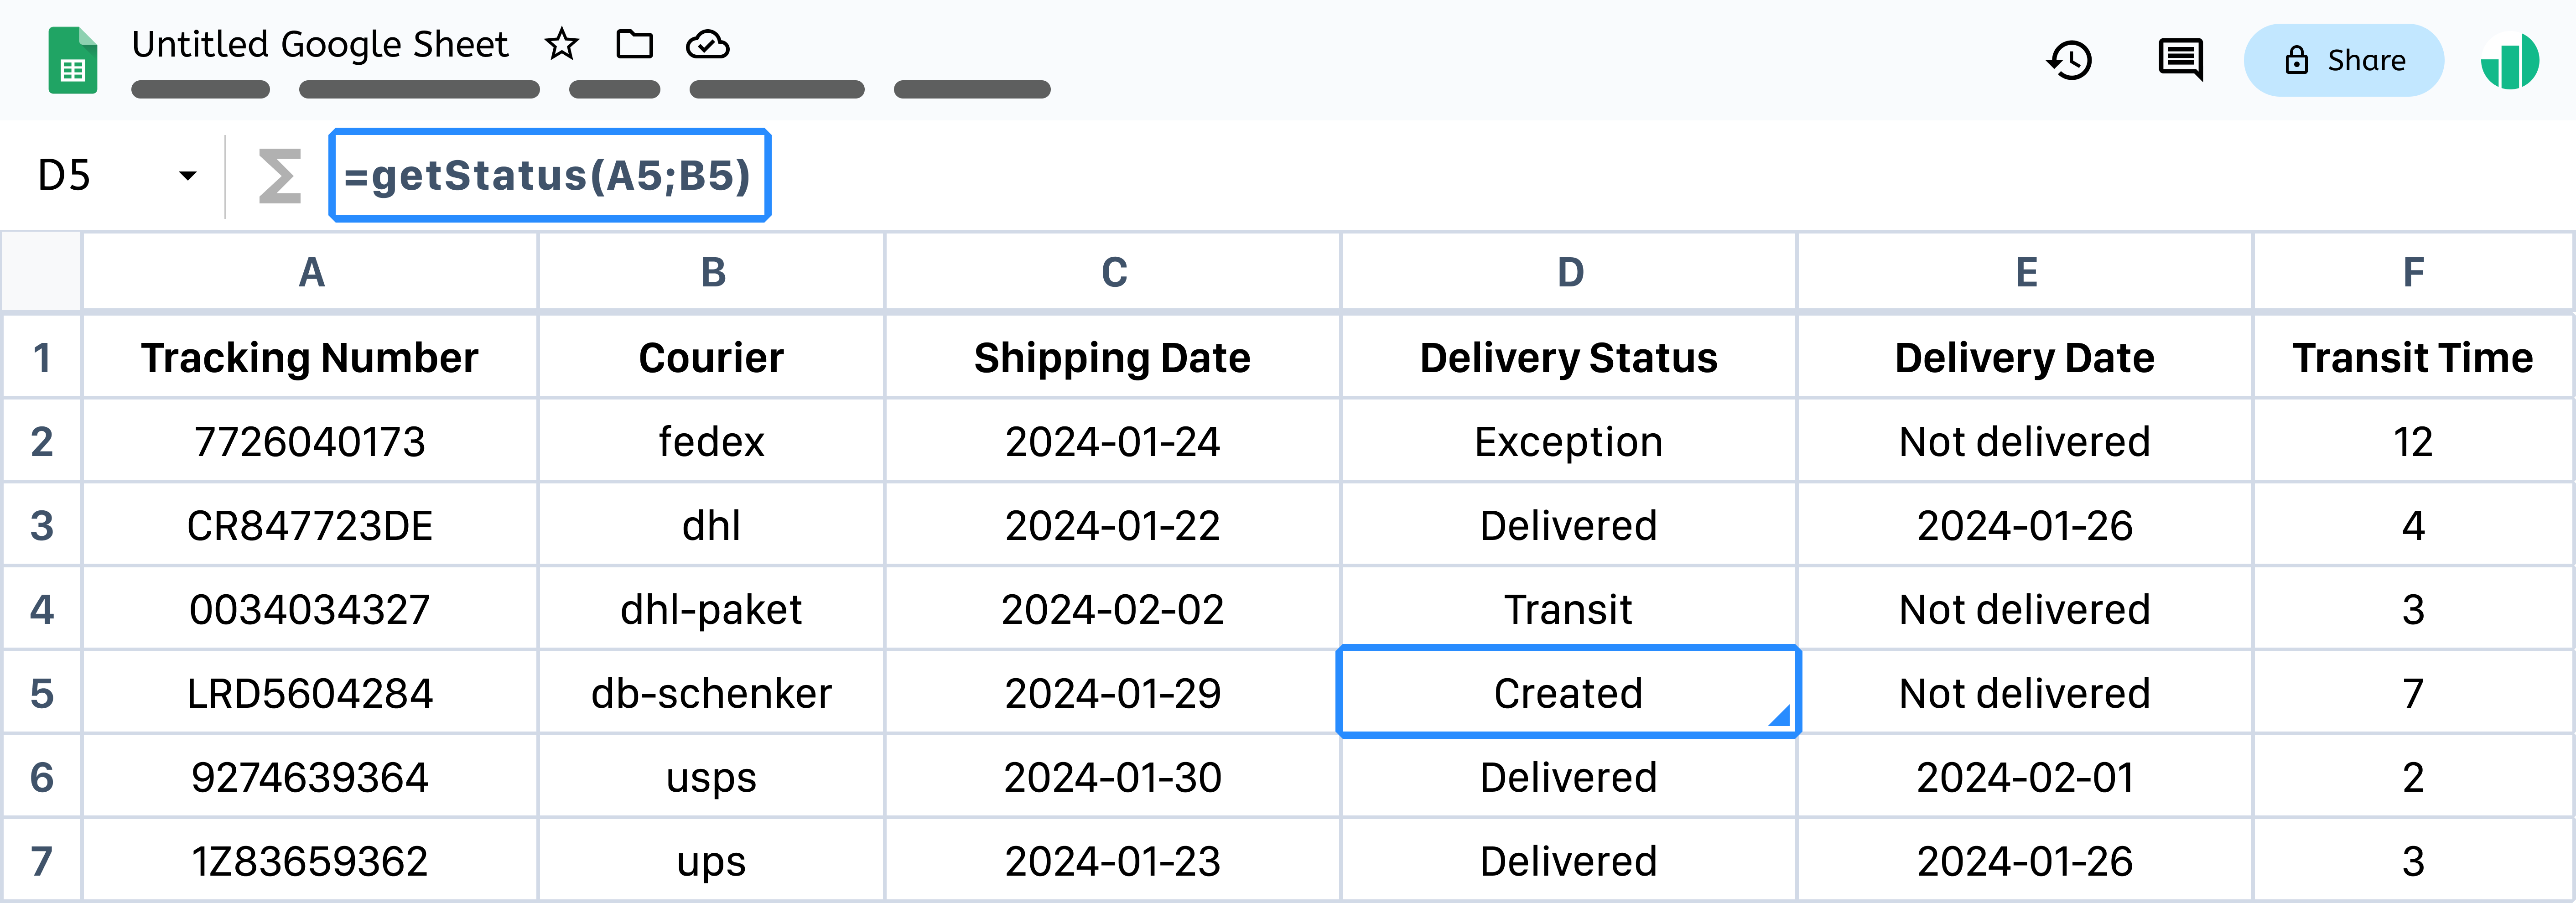Select column D header
The height and width of the screenshot is (903, 2576).
click(1569, 272)
